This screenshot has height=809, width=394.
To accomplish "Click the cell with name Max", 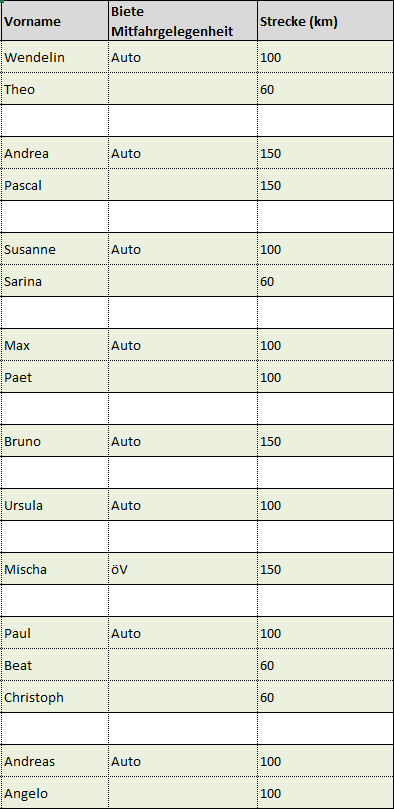I will point(55,345).
